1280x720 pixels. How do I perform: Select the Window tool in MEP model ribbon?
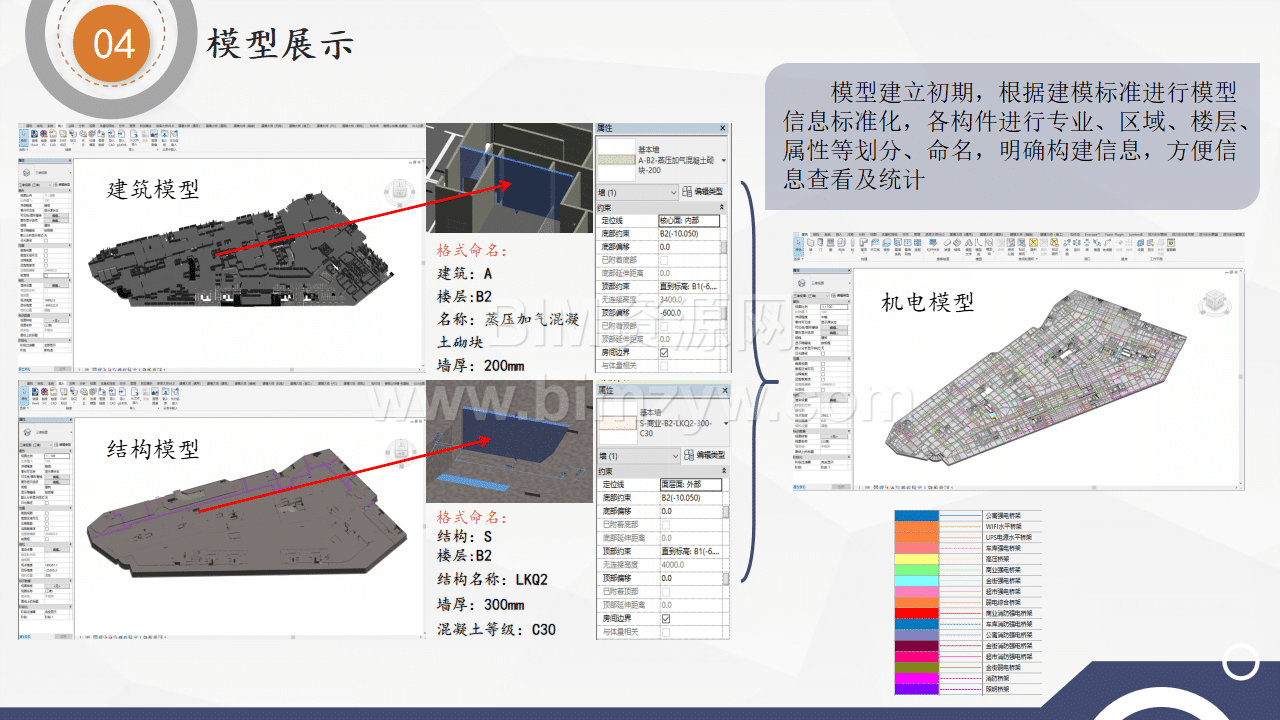(x=831, y=246)
